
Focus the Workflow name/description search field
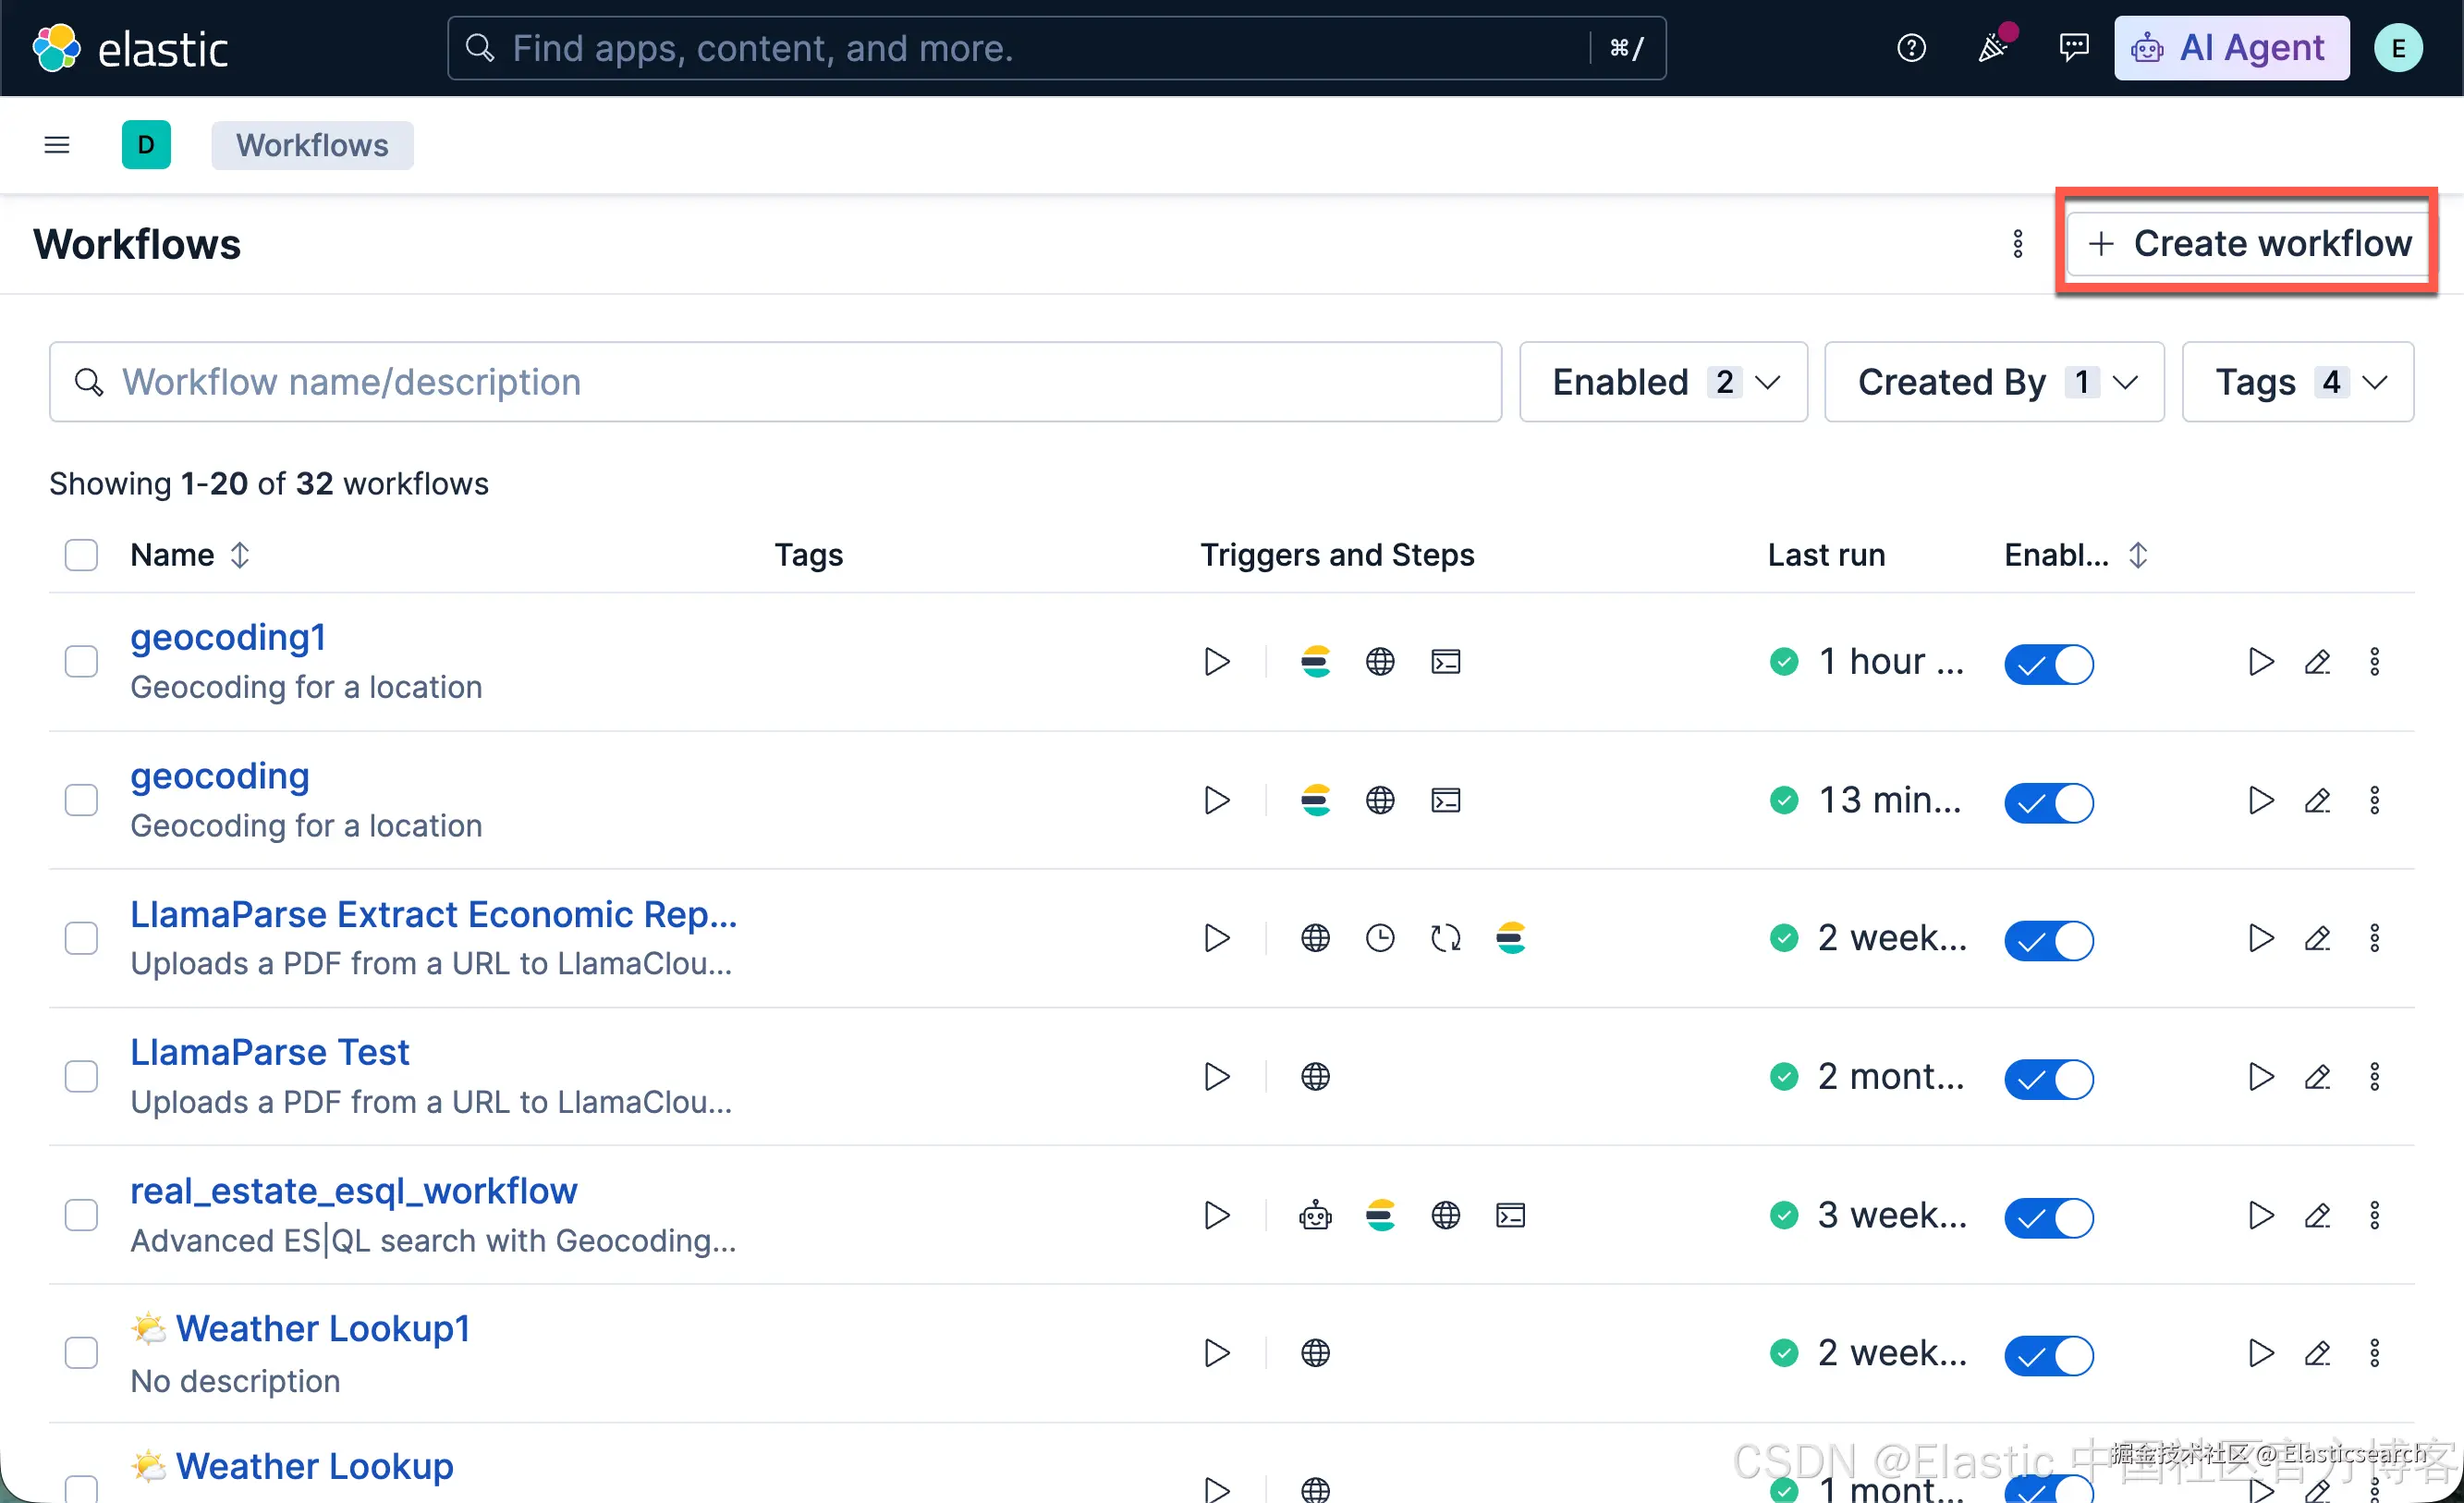pyautogui.click(x=775, y=382)
